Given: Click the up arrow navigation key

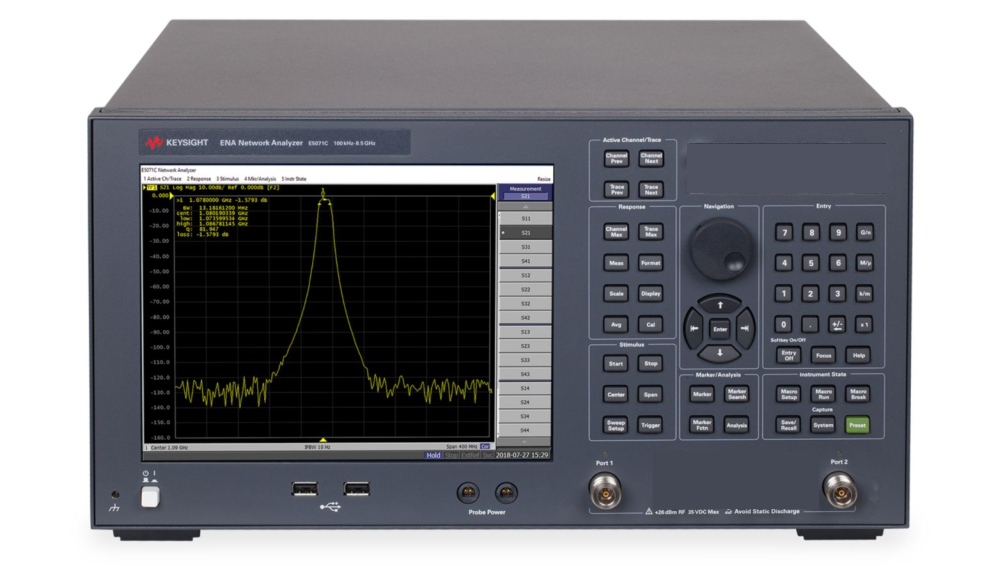Looking at the screenshot, I should click(x=720, y=305).
